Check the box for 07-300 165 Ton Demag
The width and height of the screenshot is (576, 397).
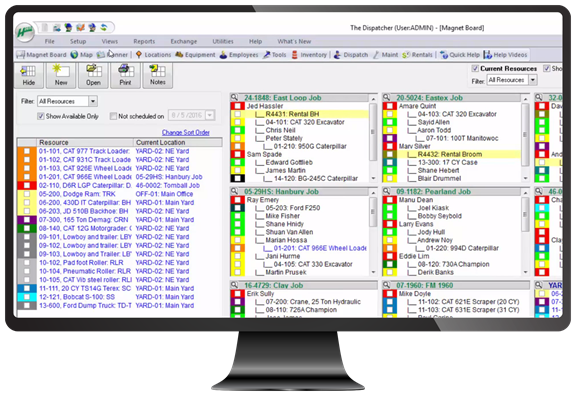(x=27, y=220)
